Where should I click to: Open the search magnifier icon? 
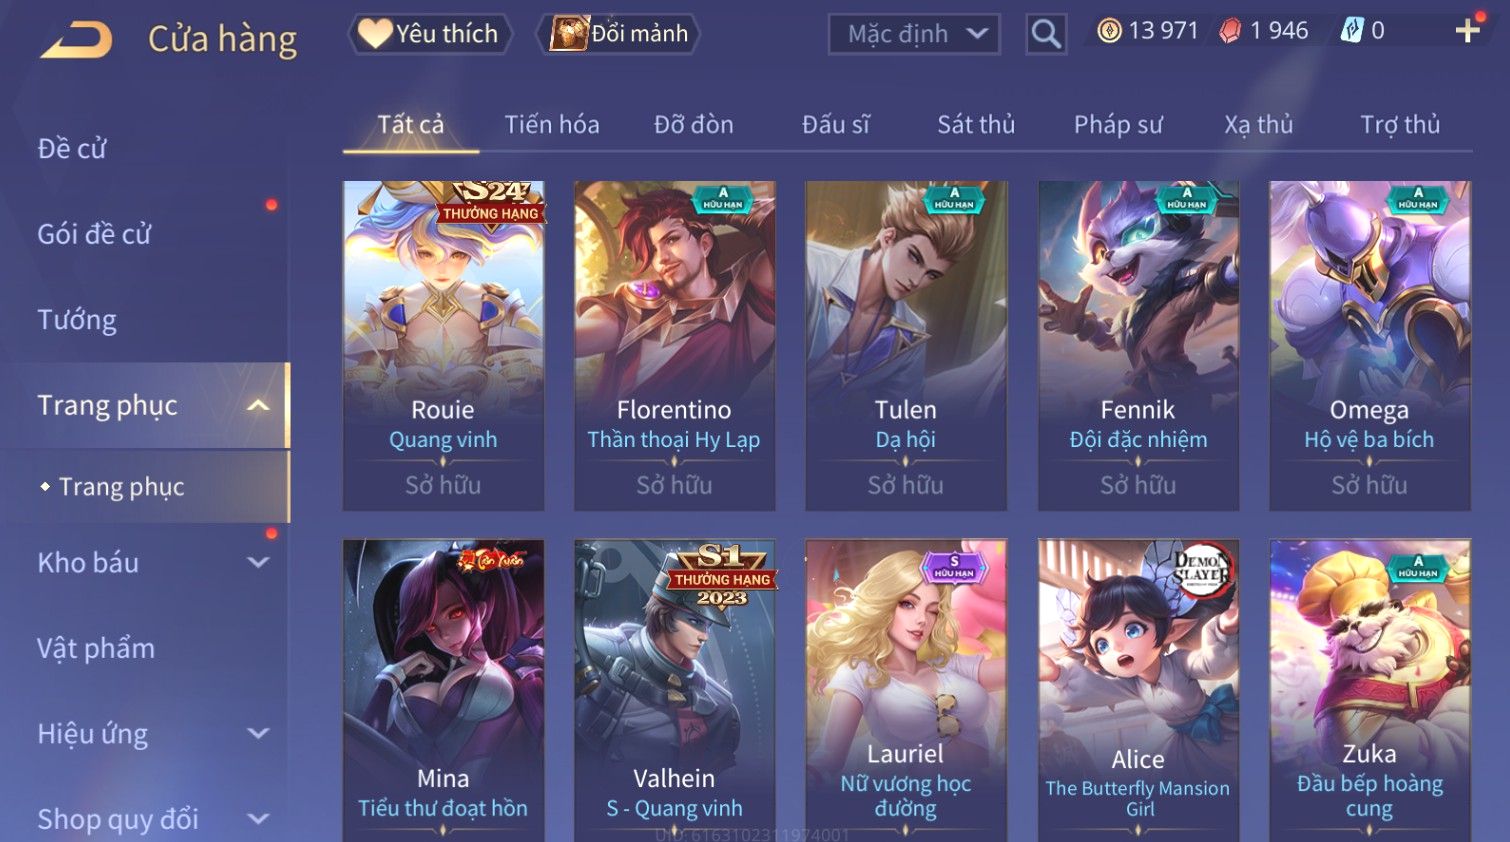point(1046,34)
